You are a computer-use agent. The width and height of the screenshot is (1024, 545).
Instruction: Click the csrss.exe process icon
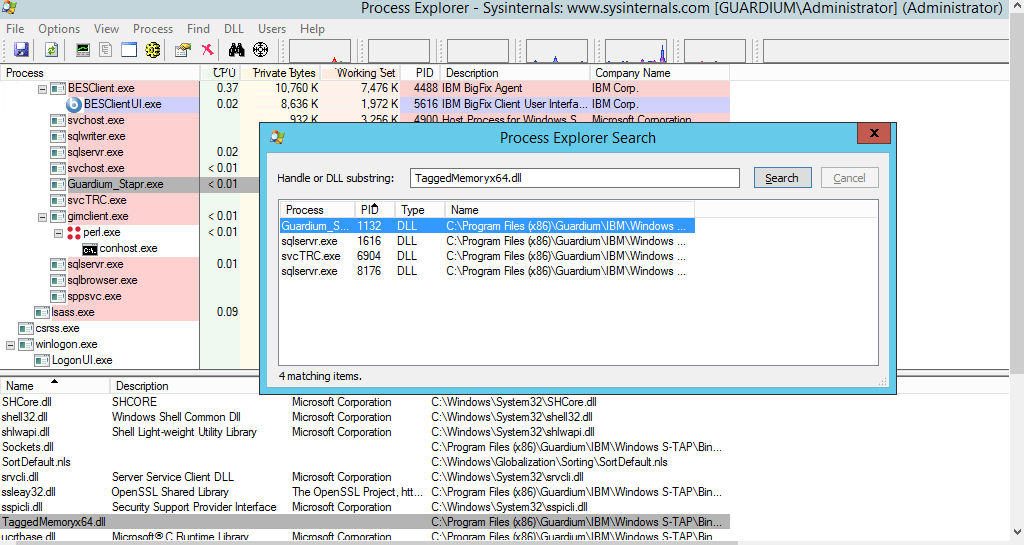coord(26,329)
